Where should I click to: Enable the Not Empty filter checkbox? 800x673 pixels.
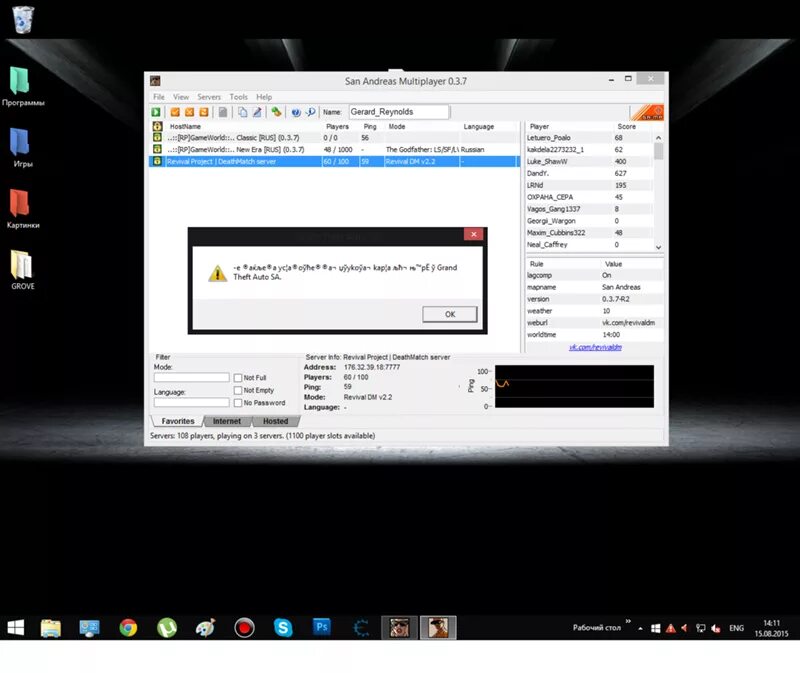click(x=238, y=390)
